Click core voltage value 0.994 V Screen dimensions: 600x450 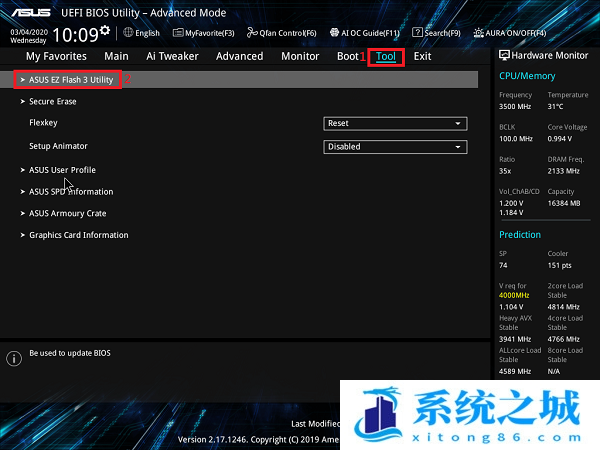(559, 139)
